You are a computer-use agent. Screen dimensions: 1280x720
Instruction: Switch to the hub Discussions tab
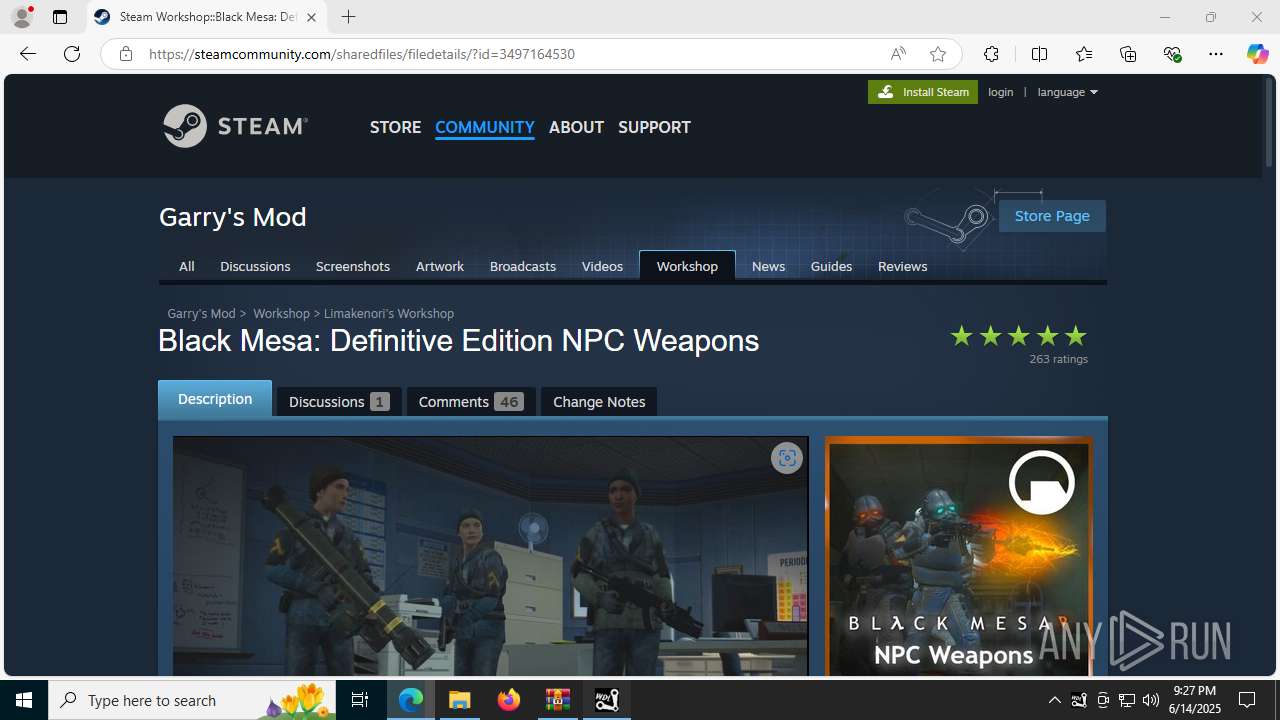click(255, 266)
